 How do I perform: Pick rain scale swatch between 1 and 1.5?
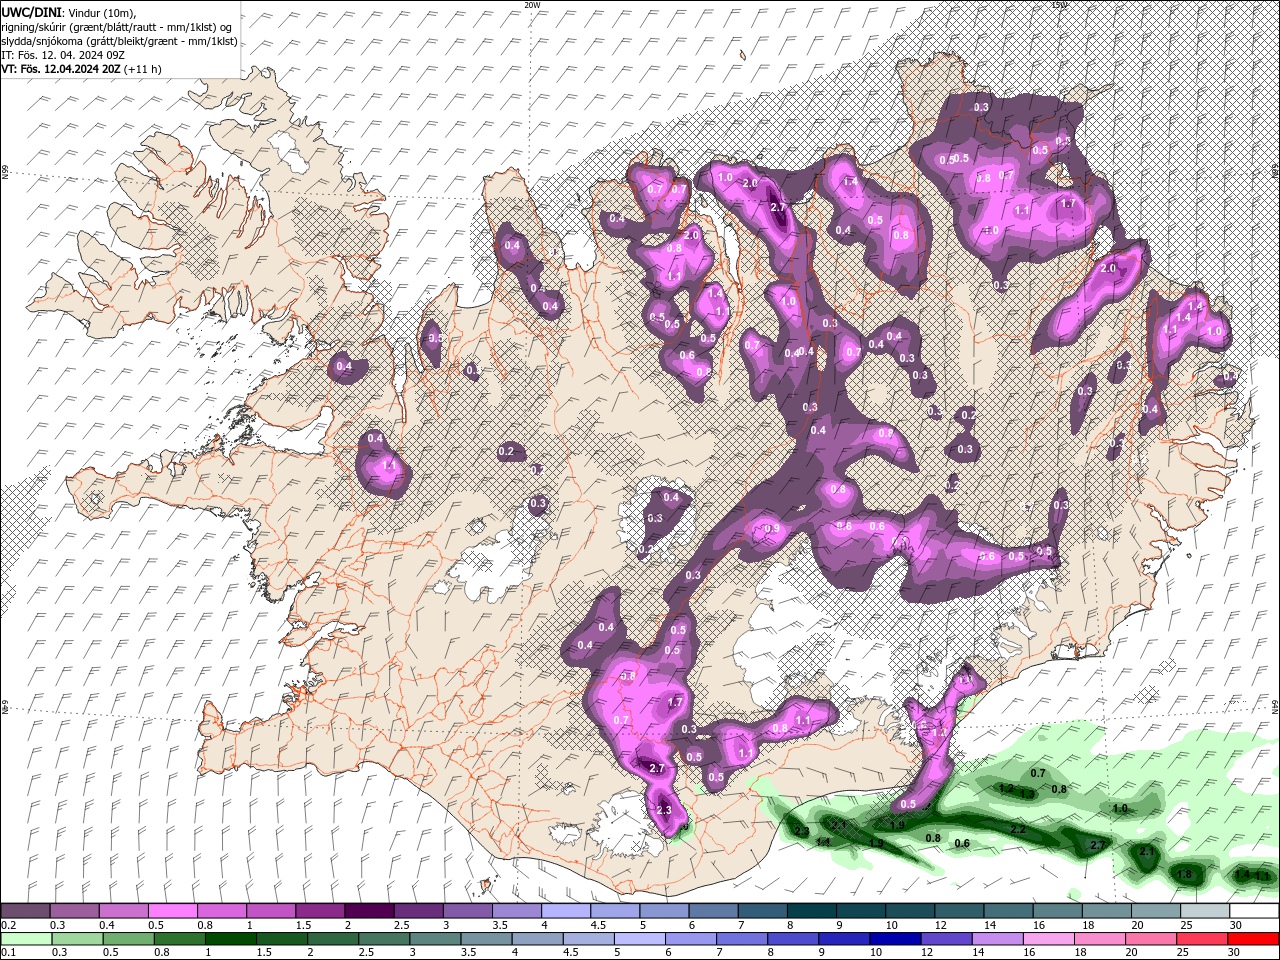point(229,939)
